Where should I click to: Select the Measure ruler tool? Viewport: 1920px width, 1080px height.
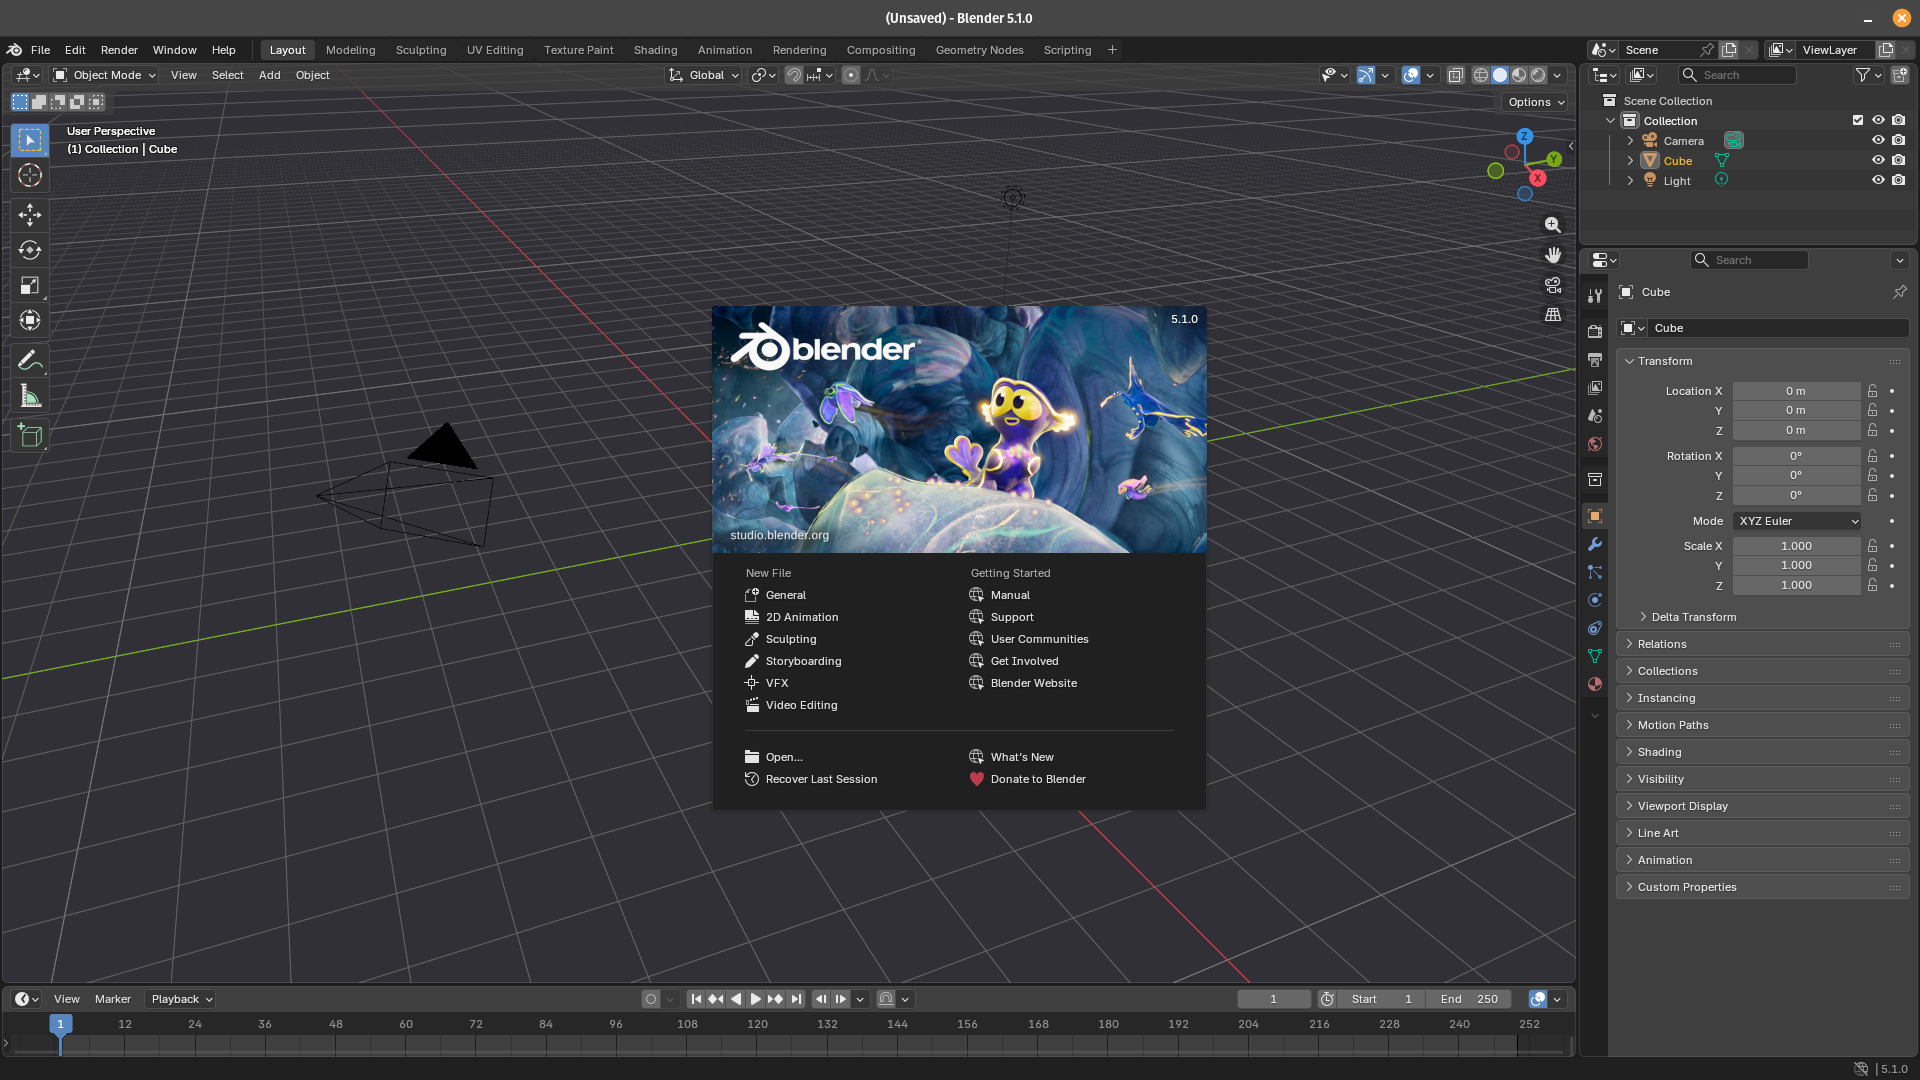(x=30, y=397)
